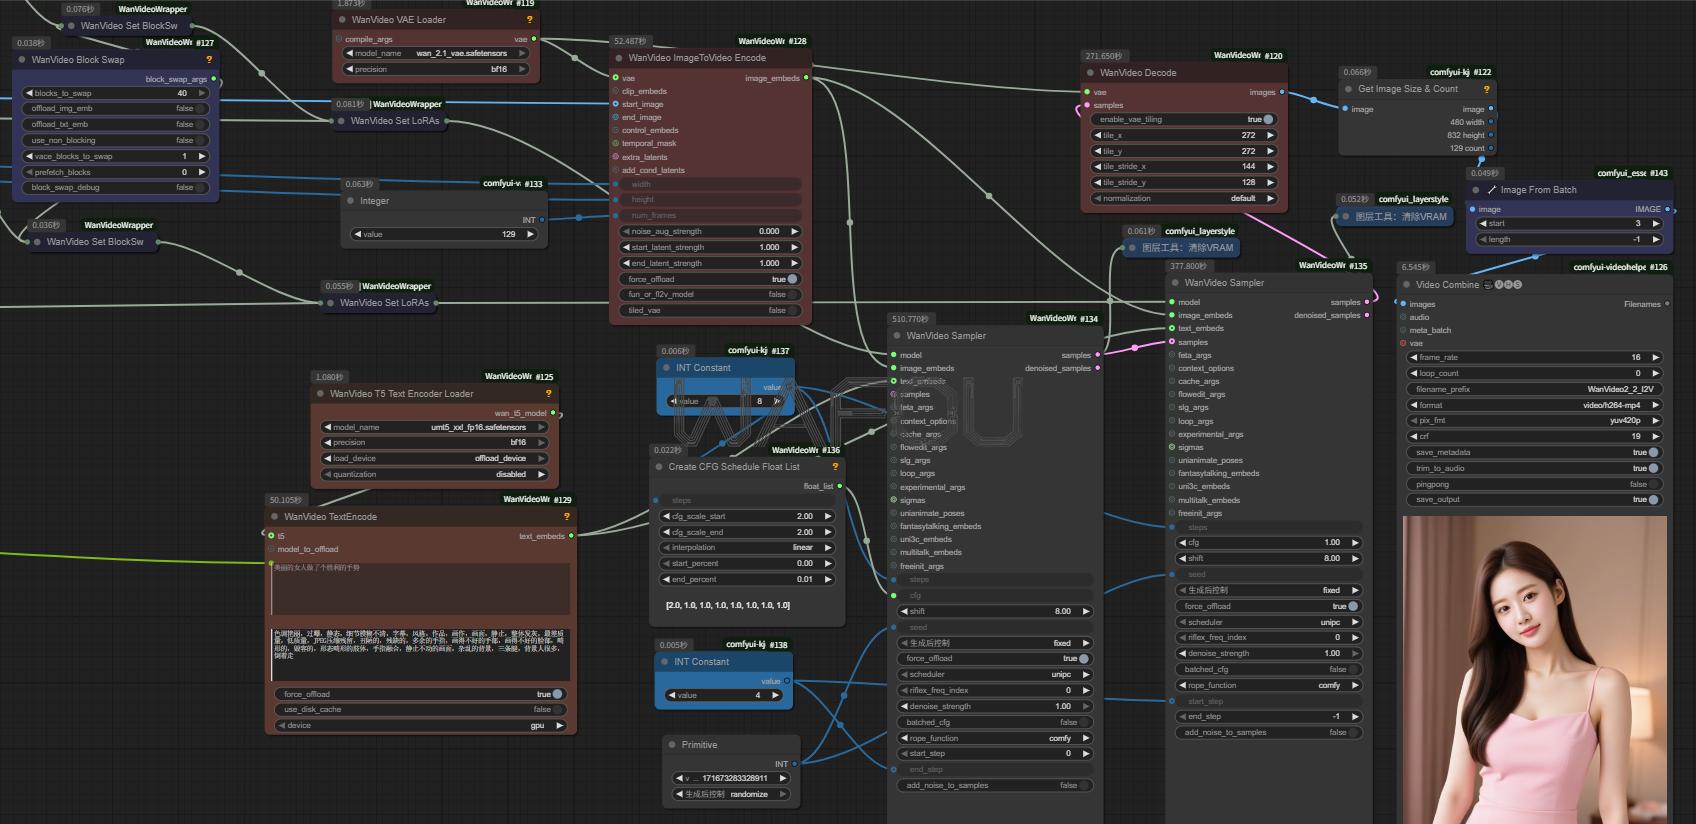Image resolution: width=1696 pixels, height=824 pixels.
Task: Collapse WanVideo T5 Text Encoder Loader node
Action: (321, 394)
